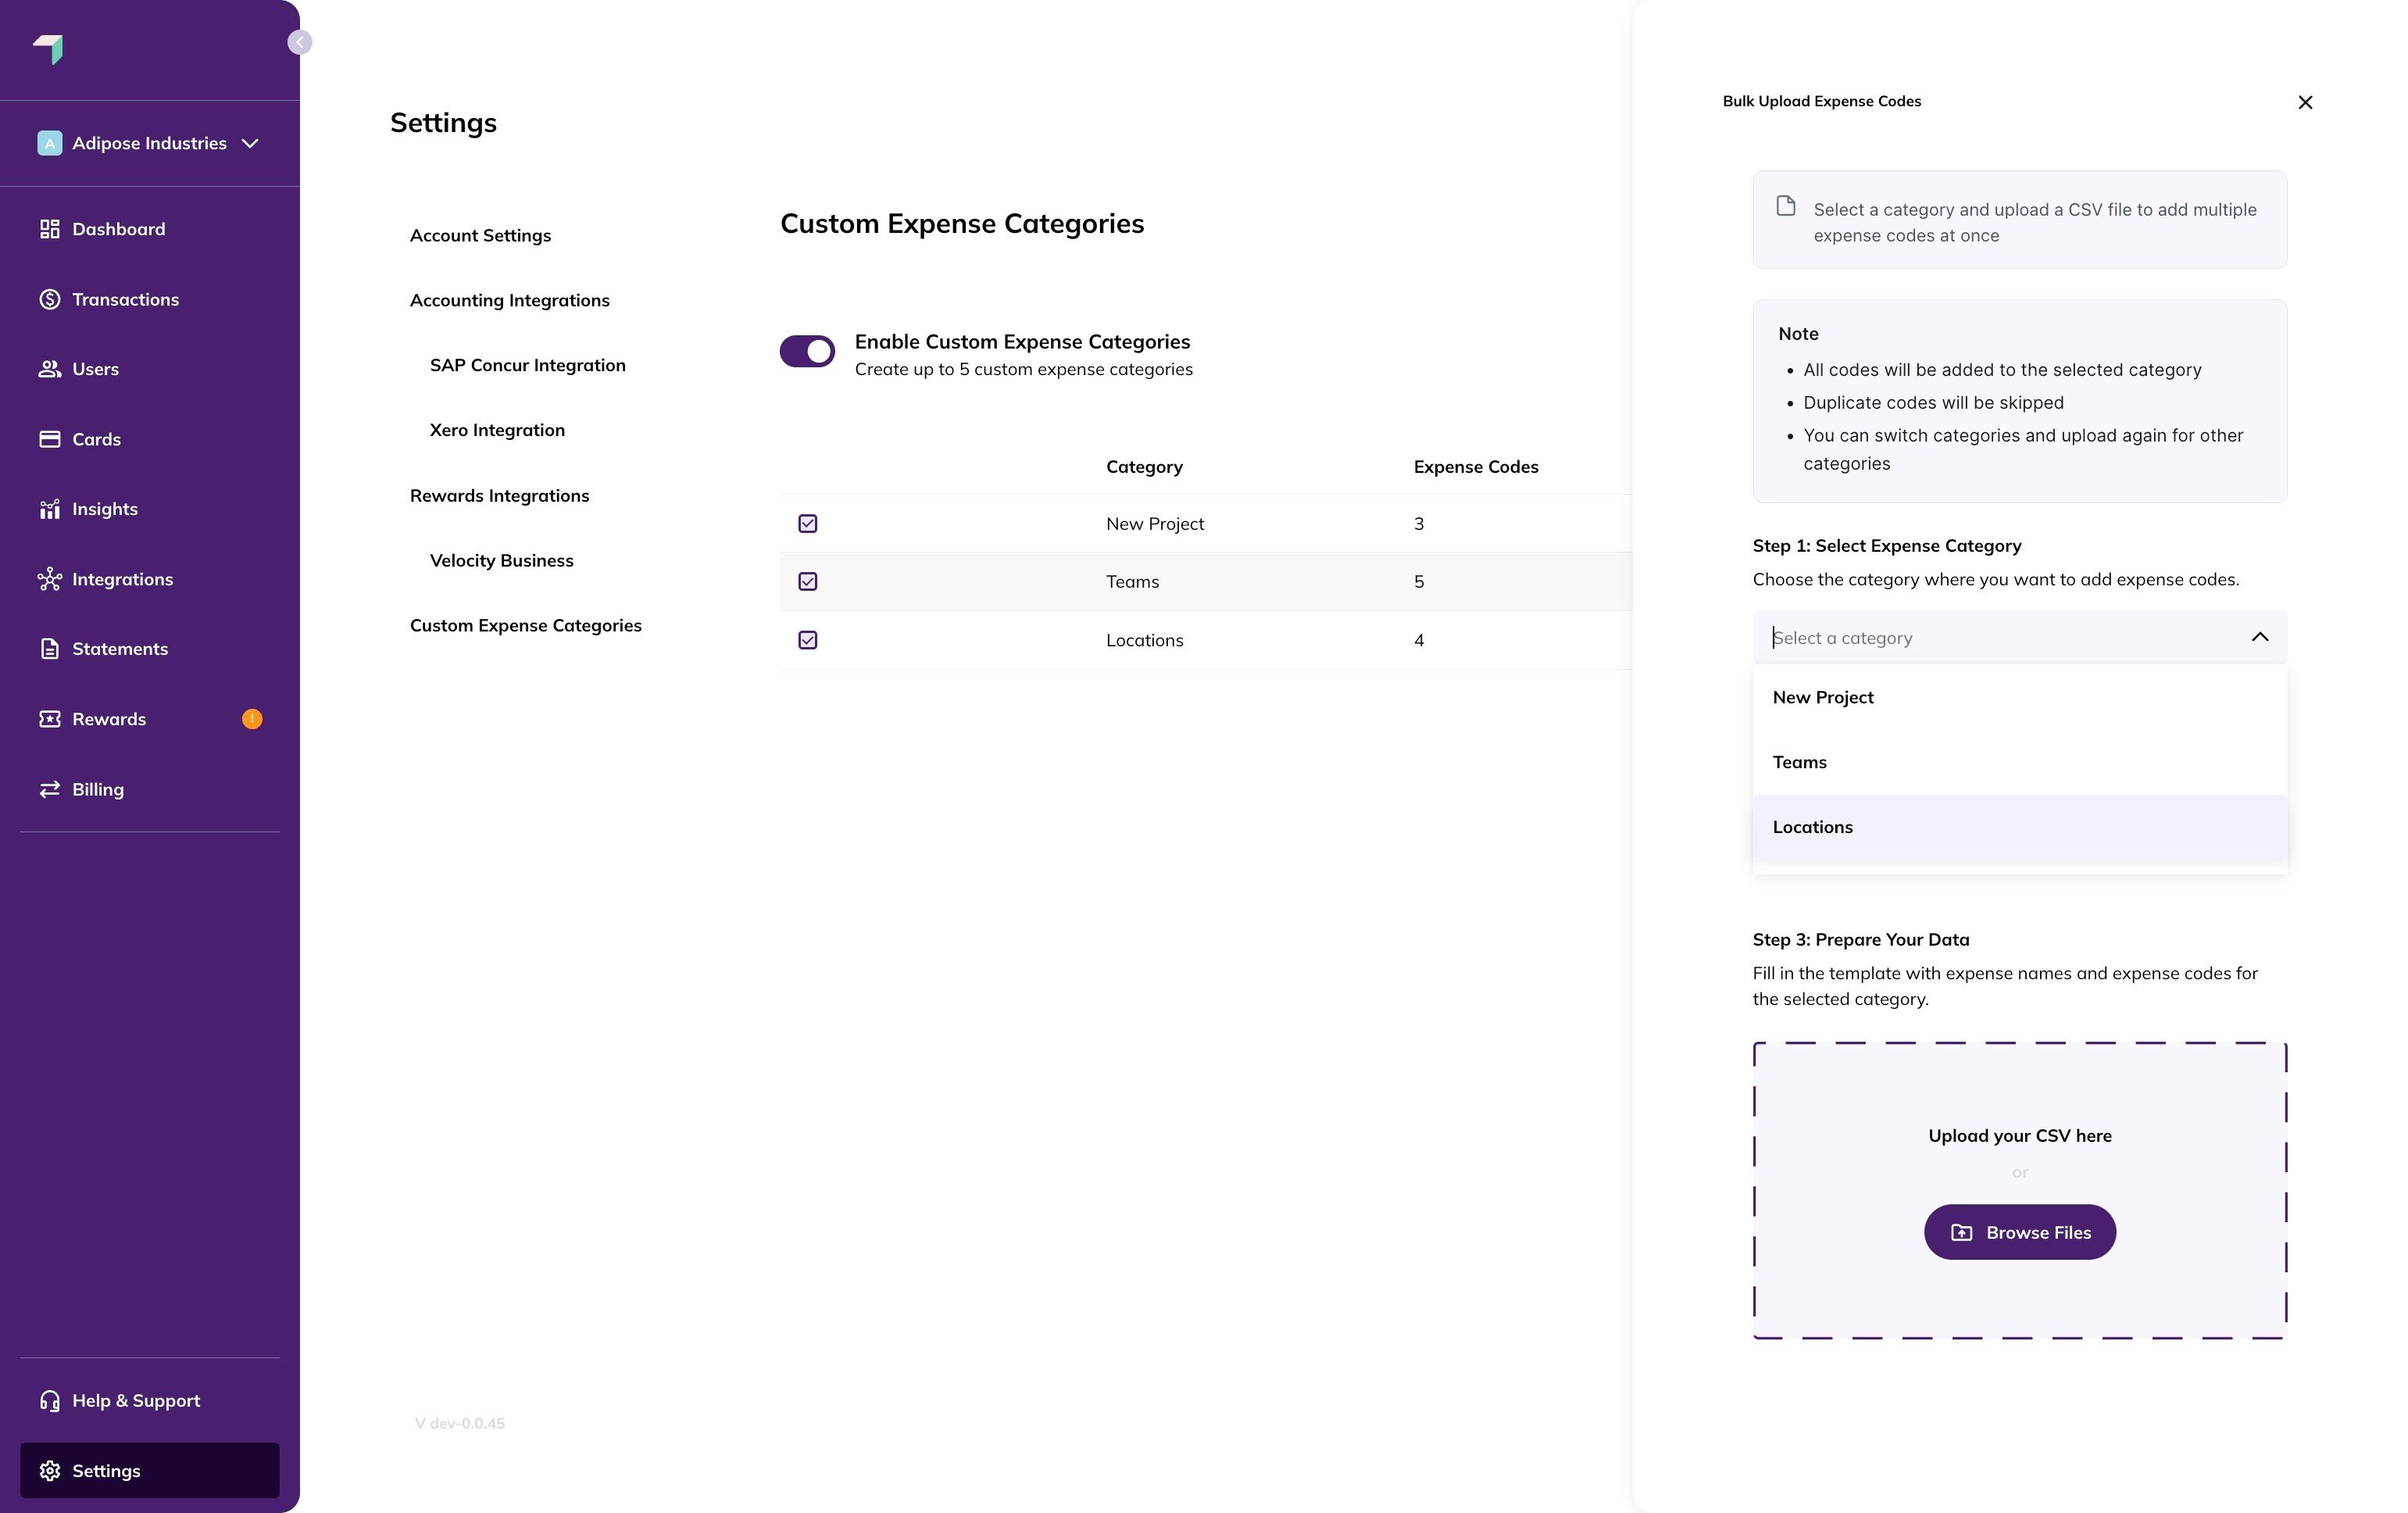Select the Transactions icon
The width and height of the screenshot is (2408, 1513).
(x=51, y=299)
